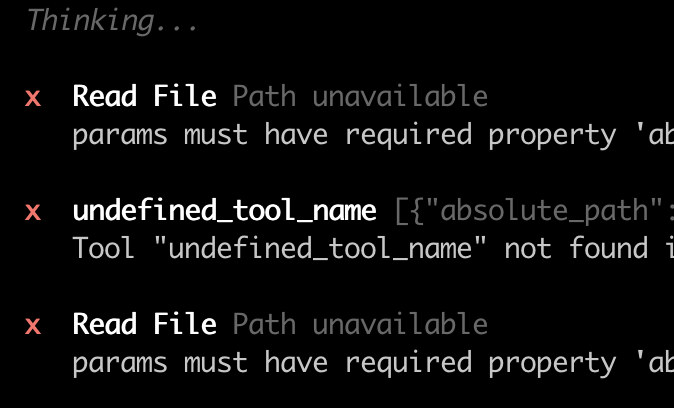Image resolution: width=674 pixels, height=408 pixels.
Task: Click the "not found" text in the error
Action: (576, 248)
